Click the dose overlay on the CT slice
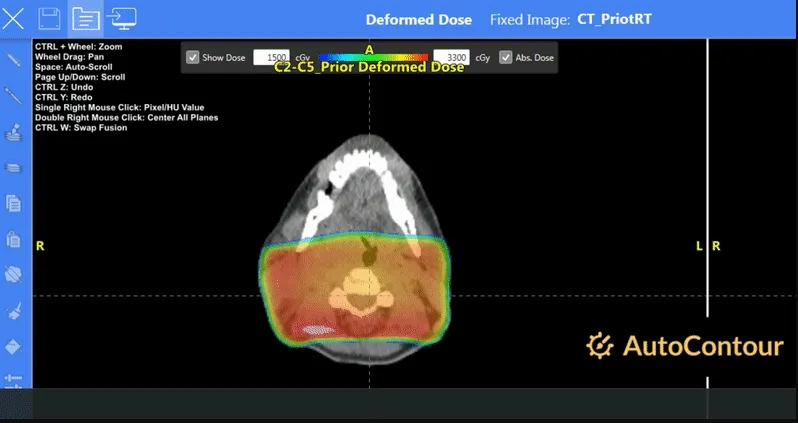Screen dimensions: 798x423 point(355,288)
